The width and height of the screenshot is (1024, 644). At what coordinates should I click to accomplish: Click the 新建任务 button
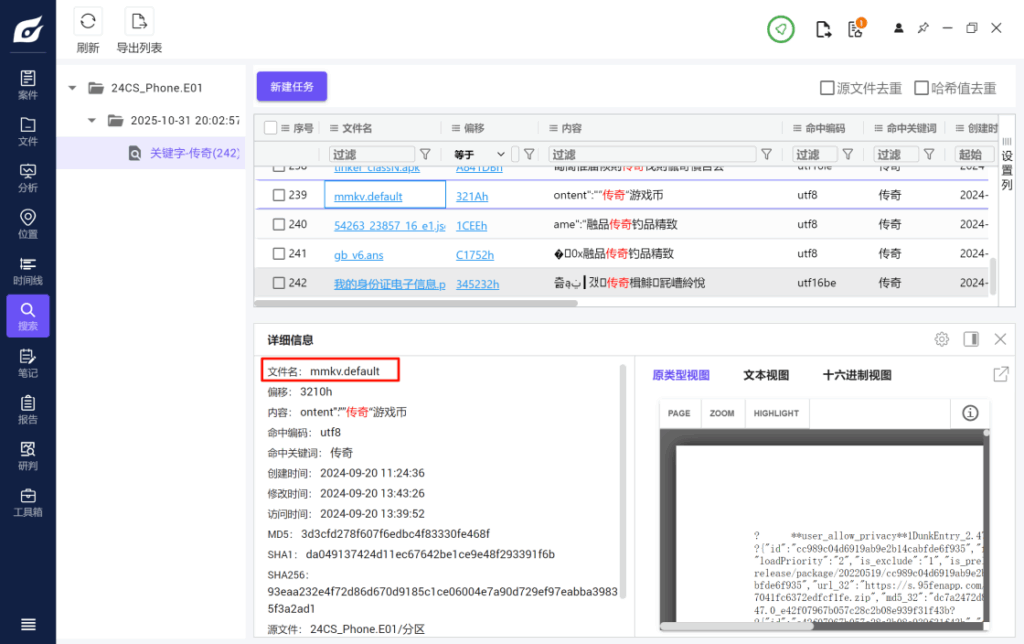[x=292, y=87]
